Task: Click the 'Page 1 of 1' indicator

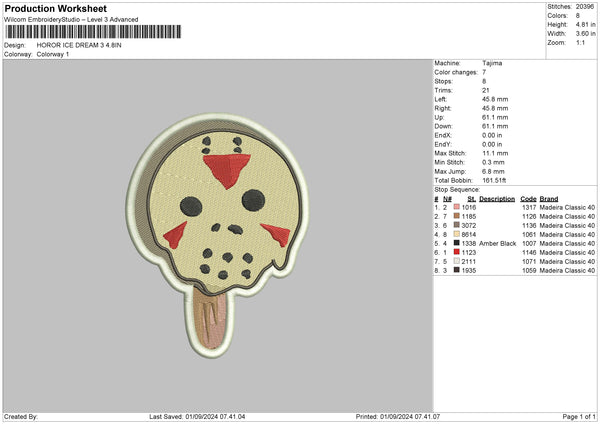Action: point(579,416)
